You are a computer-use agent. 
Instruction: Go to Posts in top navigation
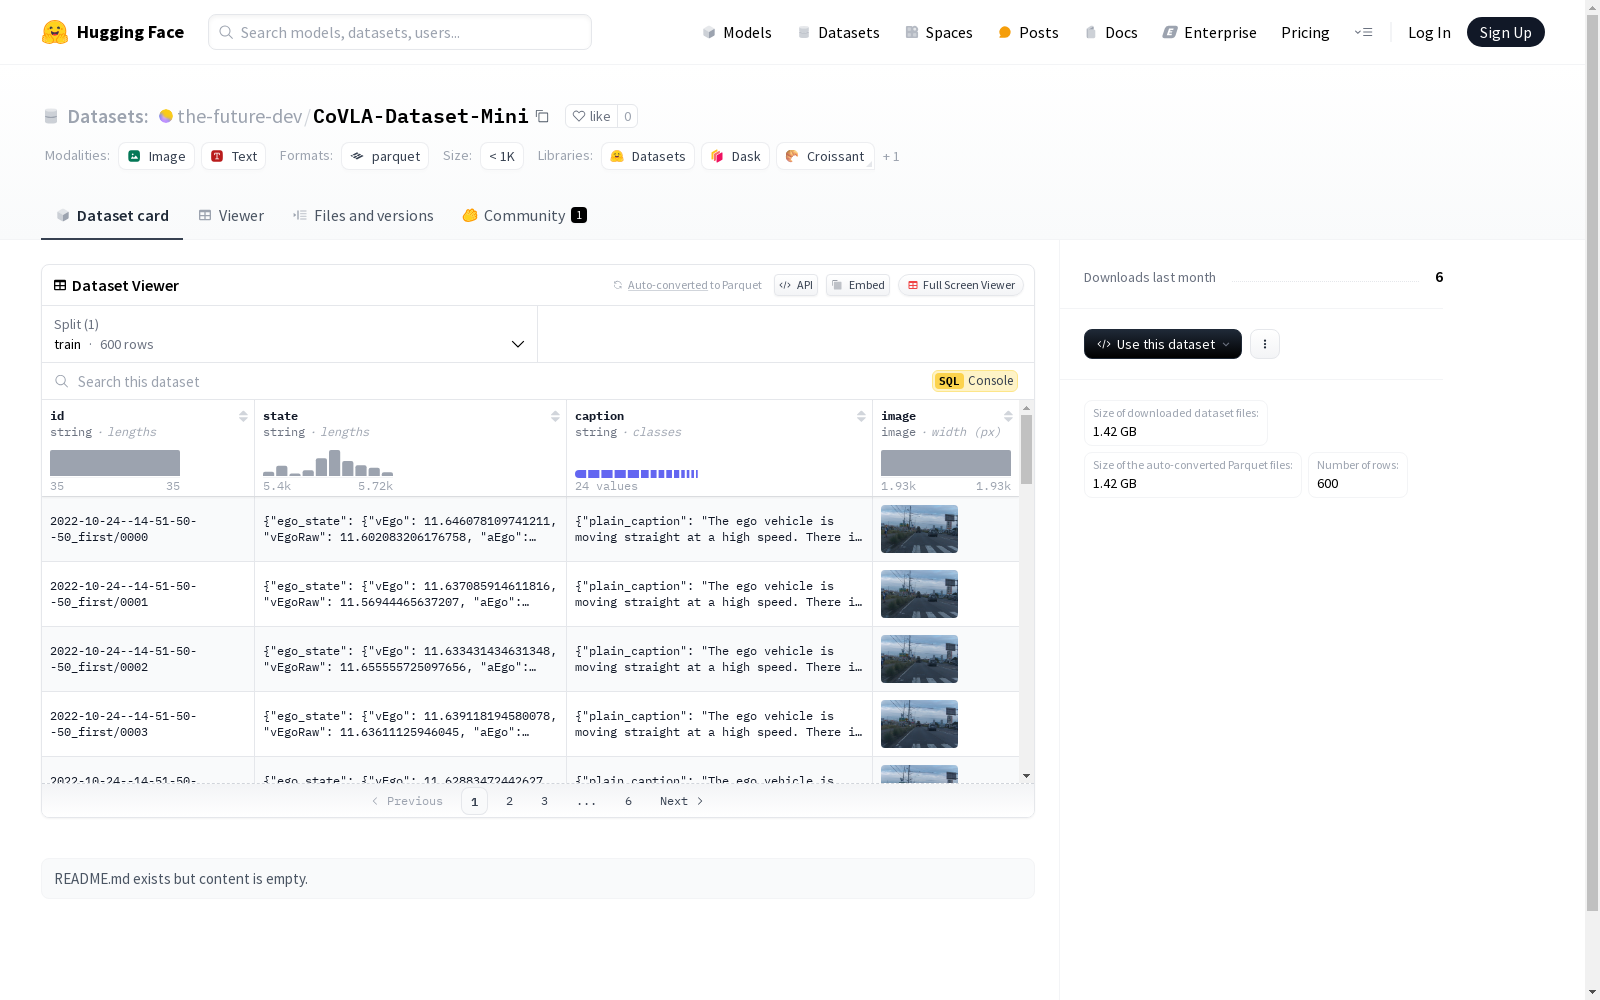(x=1028, y=32)
